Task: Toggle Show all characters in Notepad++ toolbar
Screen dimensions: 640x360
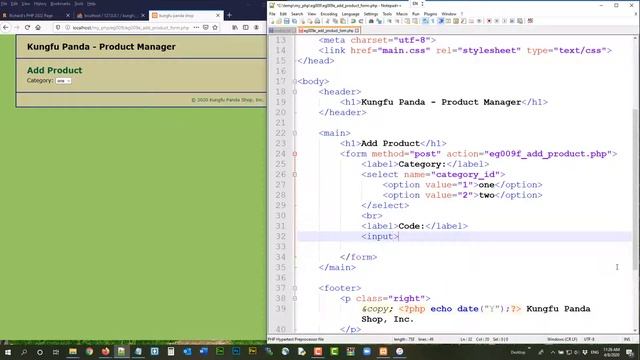Action: pyautogui.click(x=433, y=21)
